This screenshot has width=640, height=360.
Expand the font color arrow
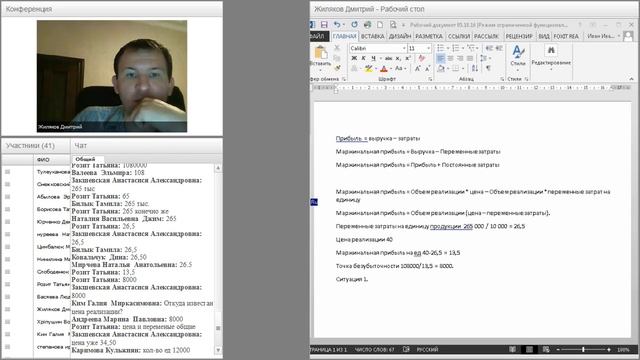coord(390,69)
